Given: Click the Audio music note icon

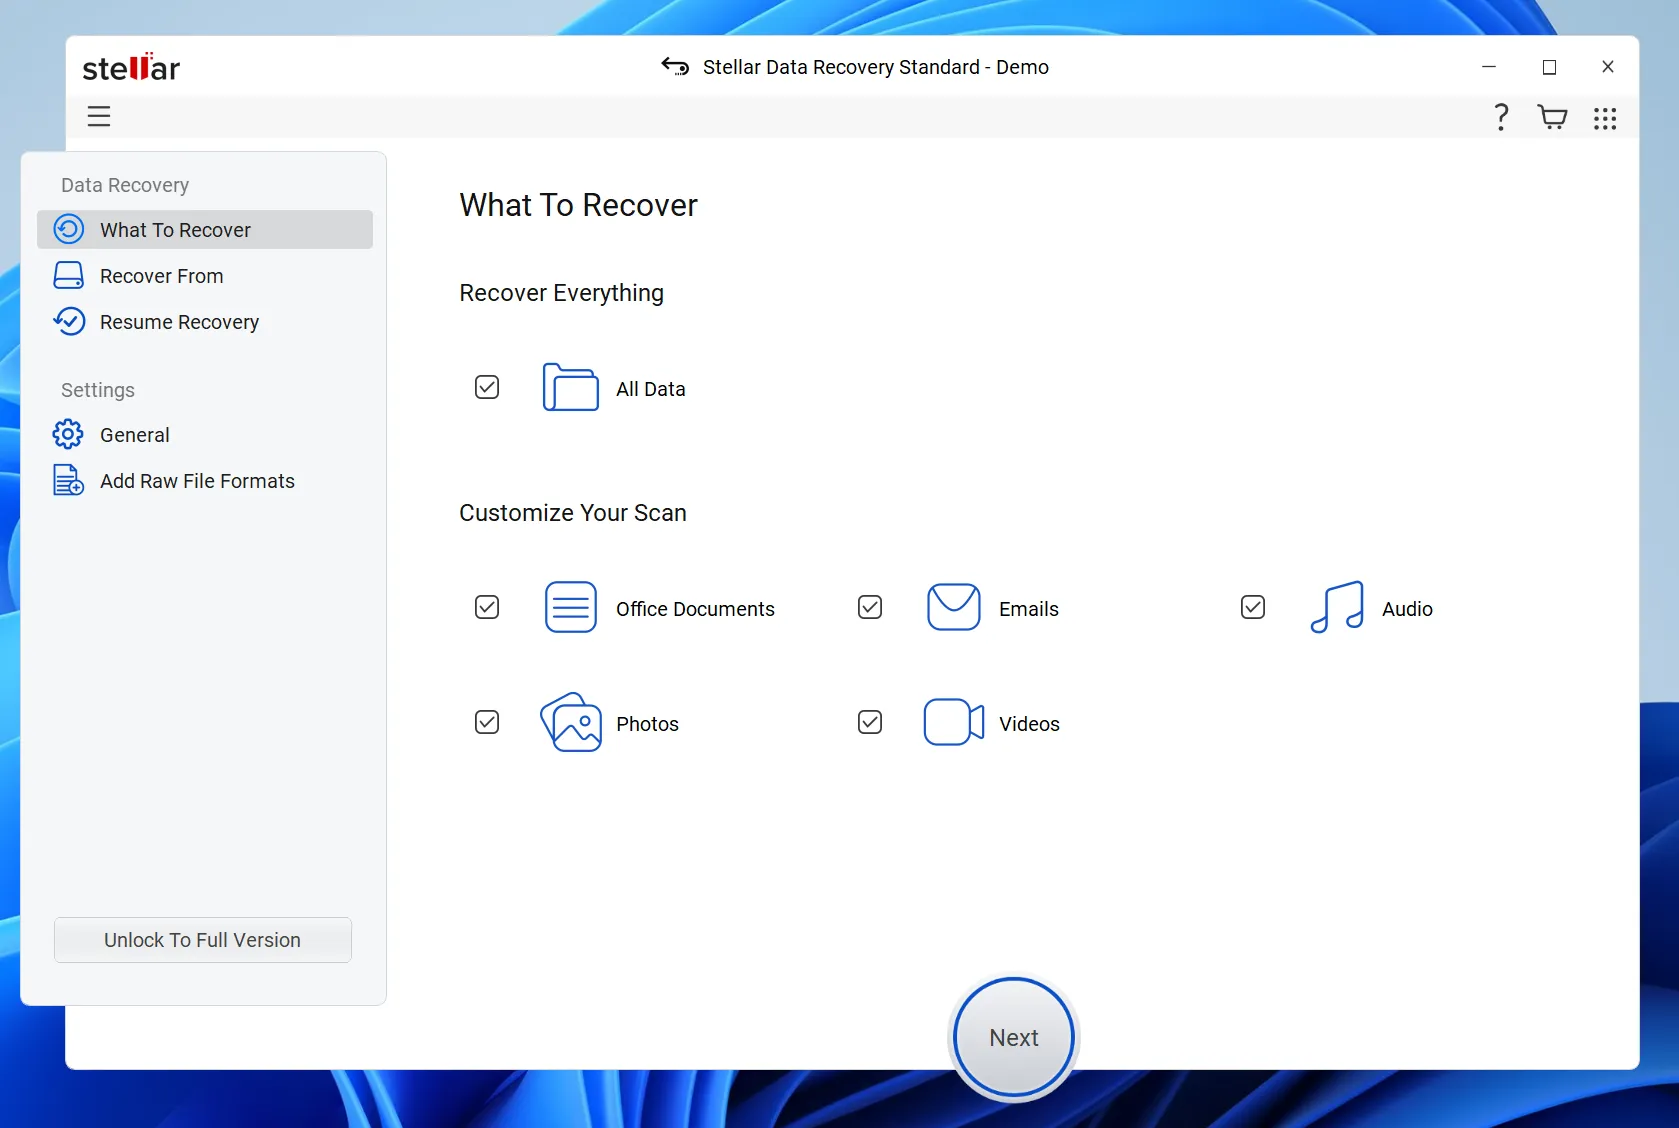Looking at the screenshot, I should pos(1337,607).
